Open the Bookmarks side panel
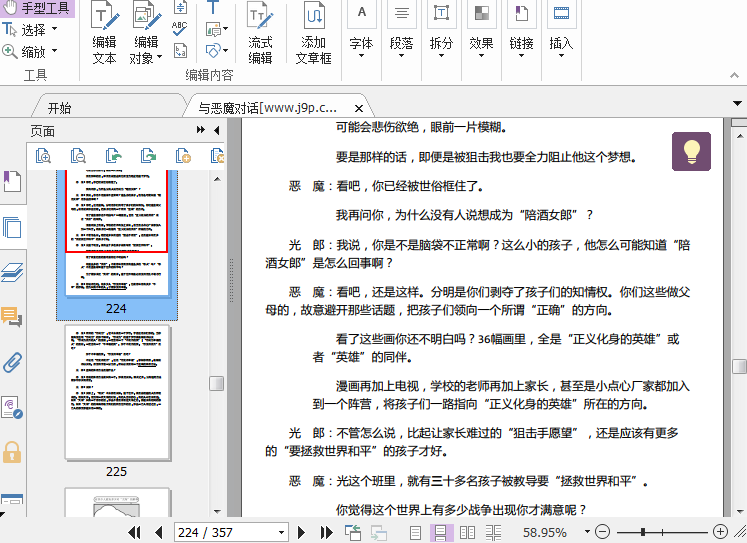This screenshot has width=747, height=543. coord(12,181)
